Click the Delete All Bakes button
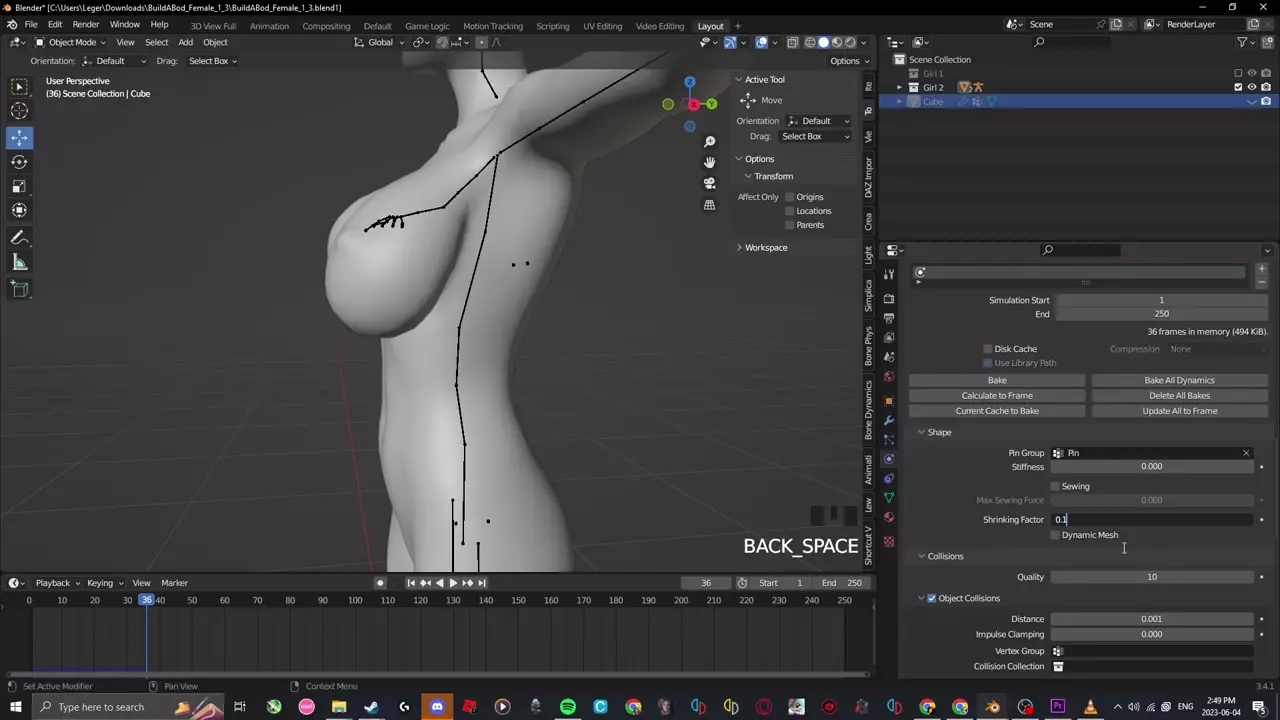This screenshot has width=1280, height=720. [x=1179, y=395]
